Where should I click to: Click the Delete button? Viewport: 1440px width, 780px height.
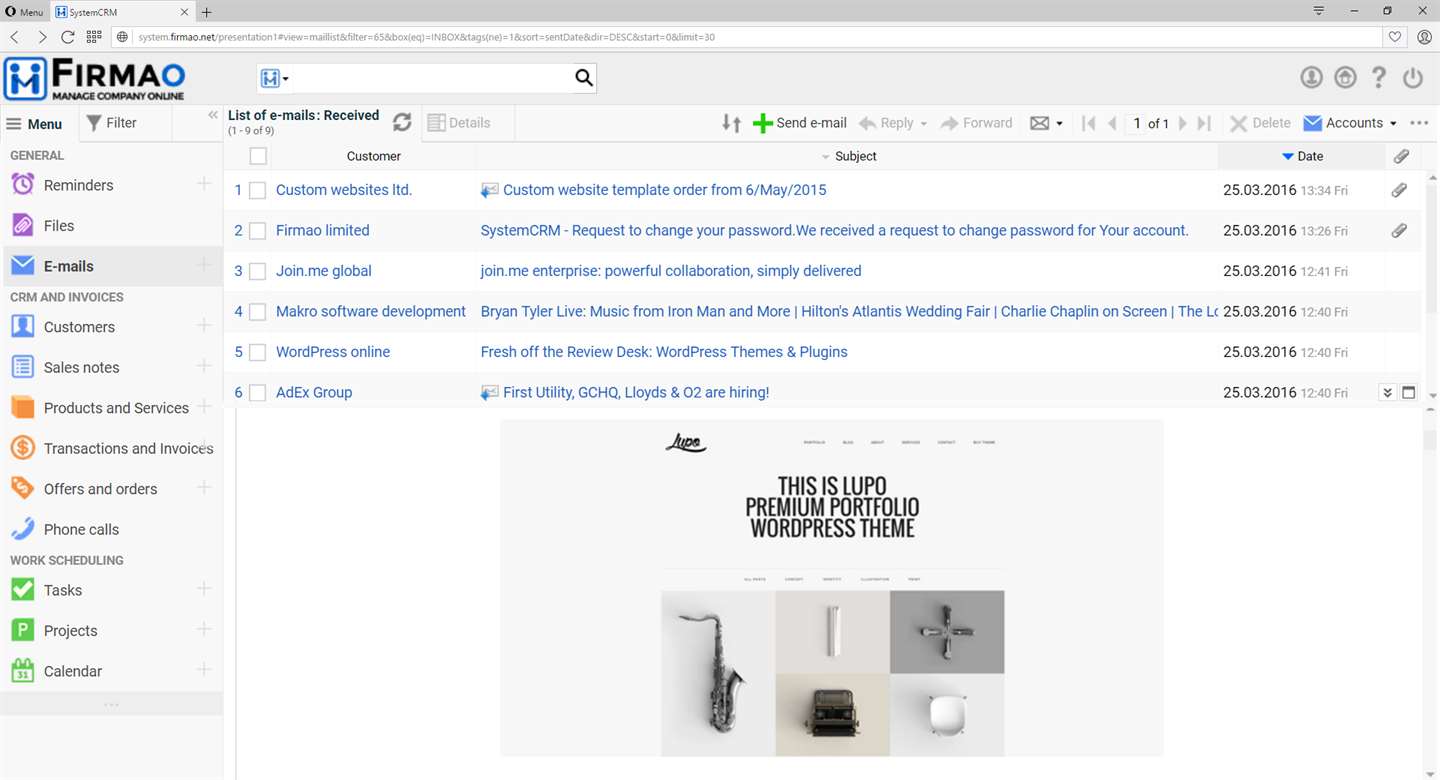(x=1260, y=123)
